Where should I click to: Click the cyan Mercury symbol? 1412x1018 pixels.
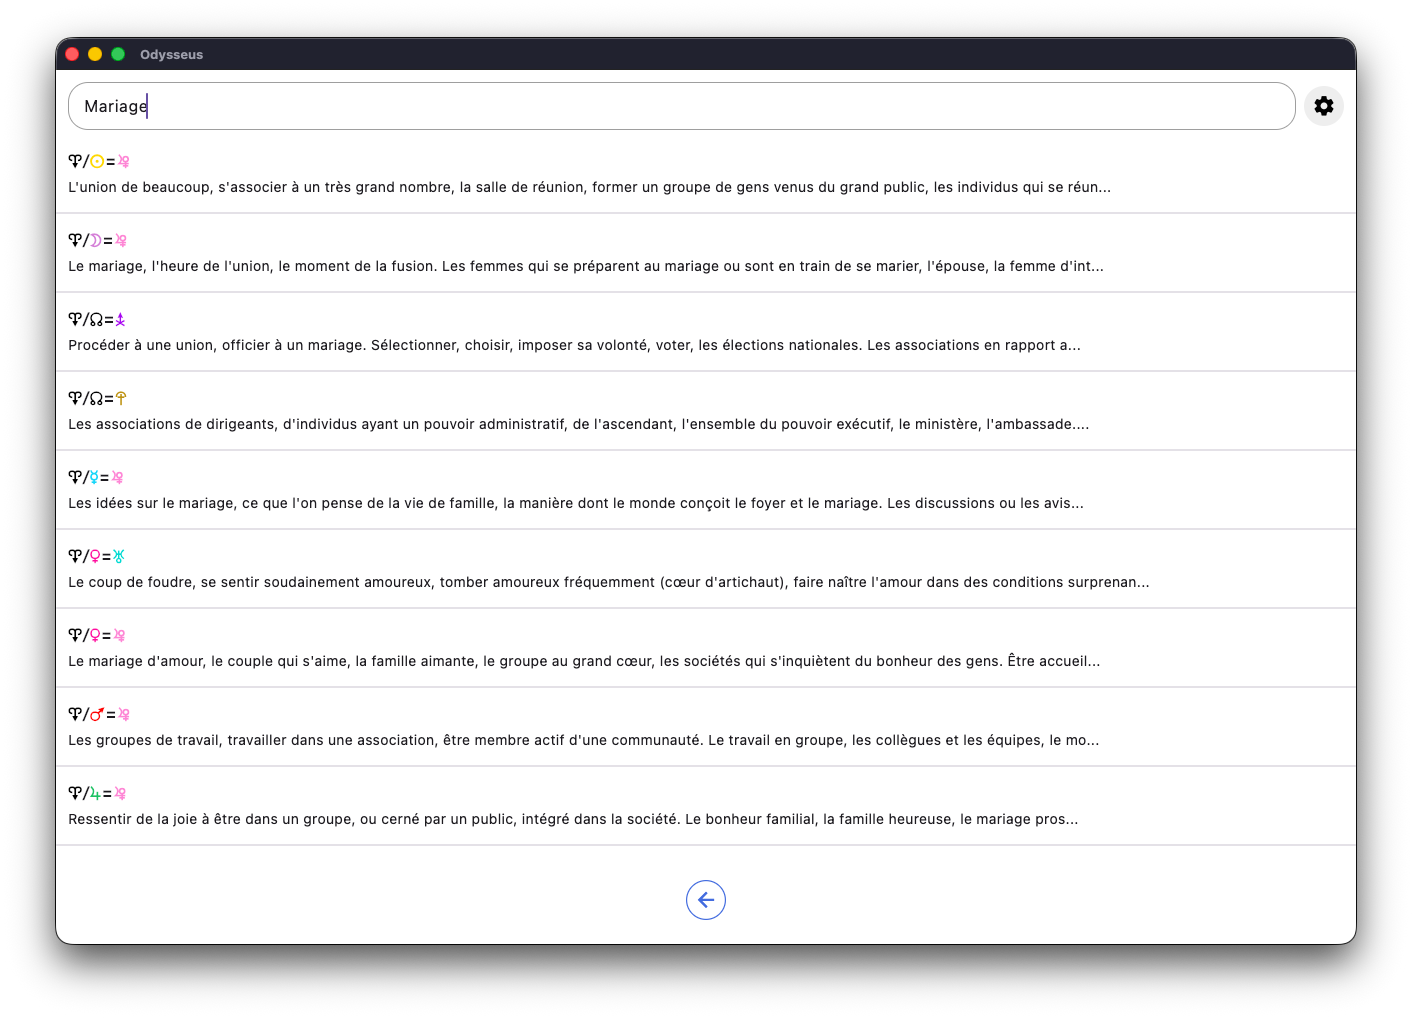tap(94, 477)
